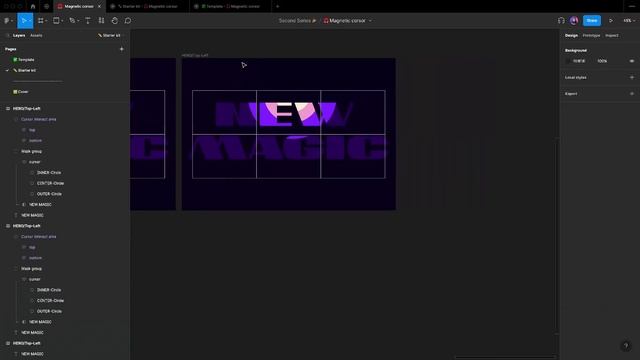640x360 pixels.
Task: Open the zoom level dropdown
Action: (x=629, y=20)
